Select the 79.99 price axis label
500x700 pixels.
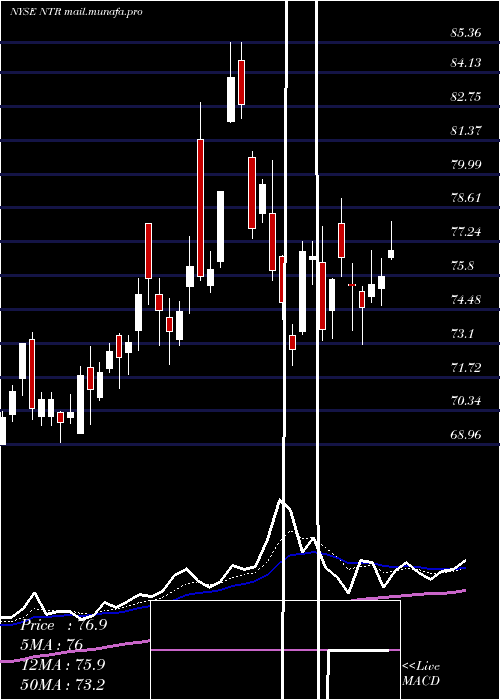[466, 164]
